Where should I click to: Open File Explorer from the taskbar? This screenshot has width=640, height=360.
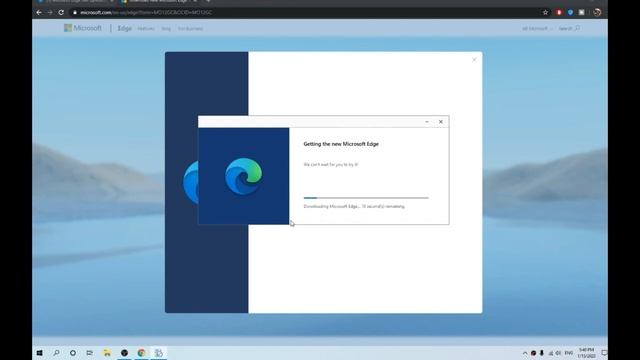point(107,353)
